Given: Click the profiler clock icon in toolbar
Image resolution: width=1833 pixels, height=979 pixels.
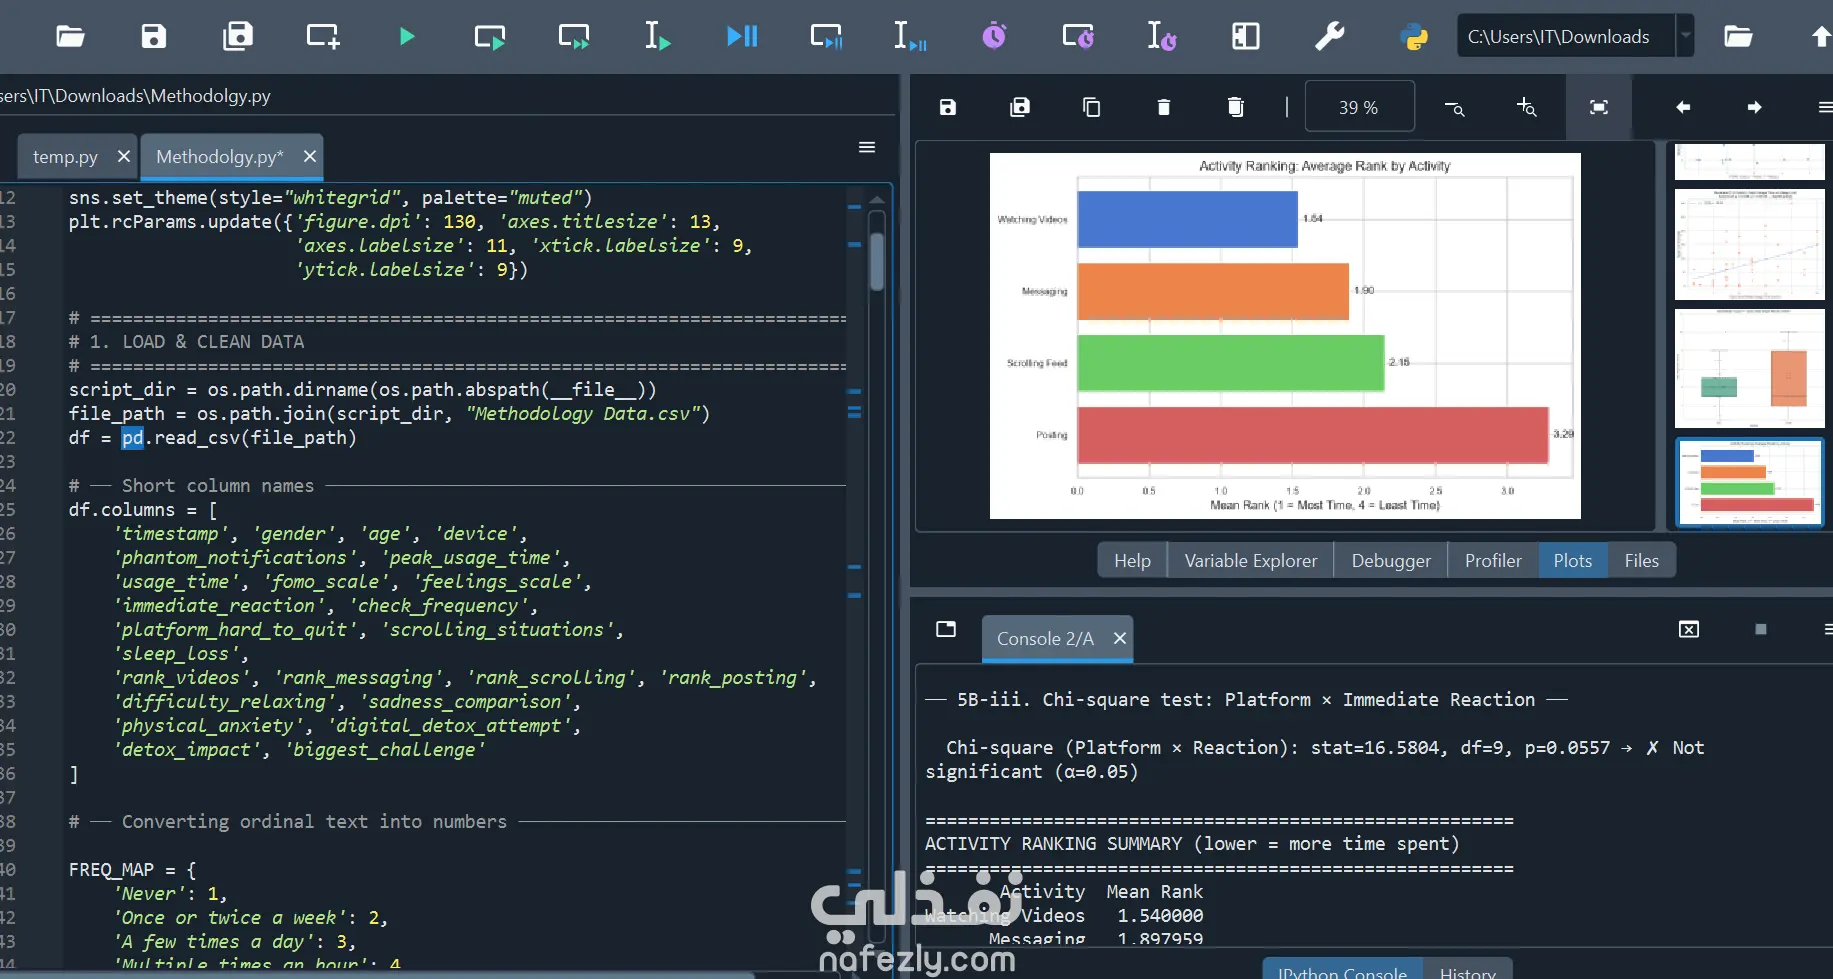Looking at the screenshot, I should [994, 37].
